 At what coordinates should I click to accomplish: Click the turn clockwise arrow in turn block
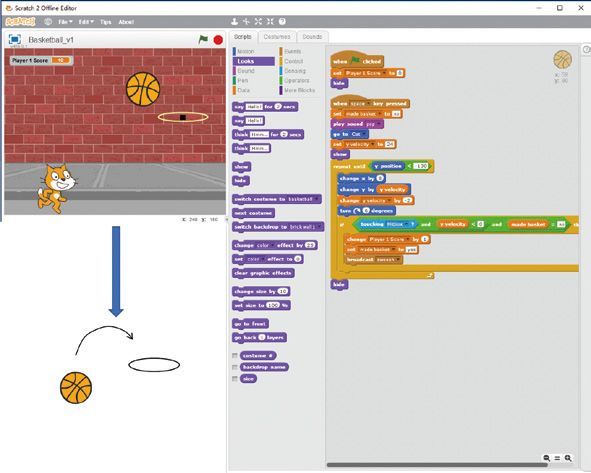(x=357, y=211)
